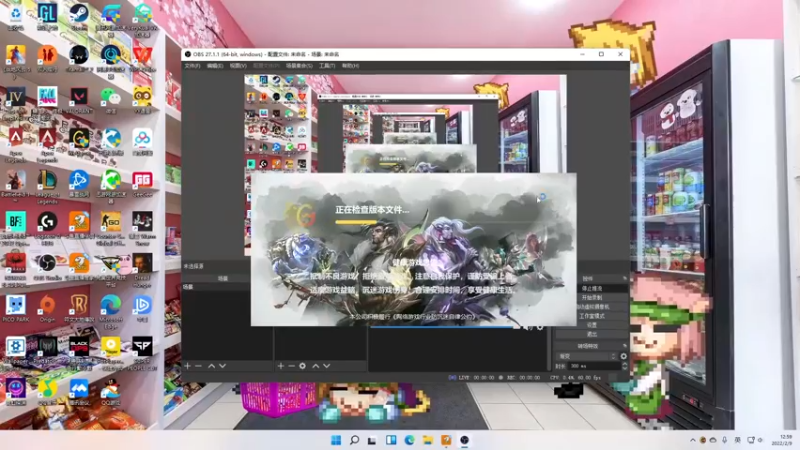Viewport: 800px width, 450px height.
Task: Move source down with arrow in Sources panel
Action: (x=327, y=366)
